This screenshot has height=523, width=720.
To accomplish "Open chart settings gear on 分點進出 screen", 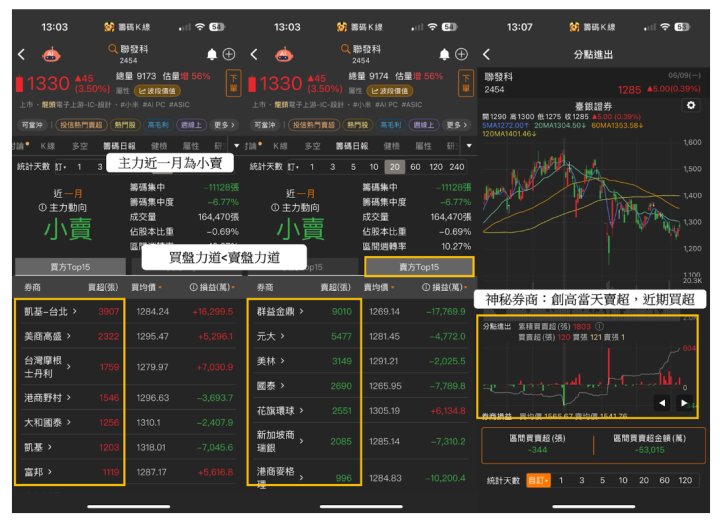I will (691, 105).
